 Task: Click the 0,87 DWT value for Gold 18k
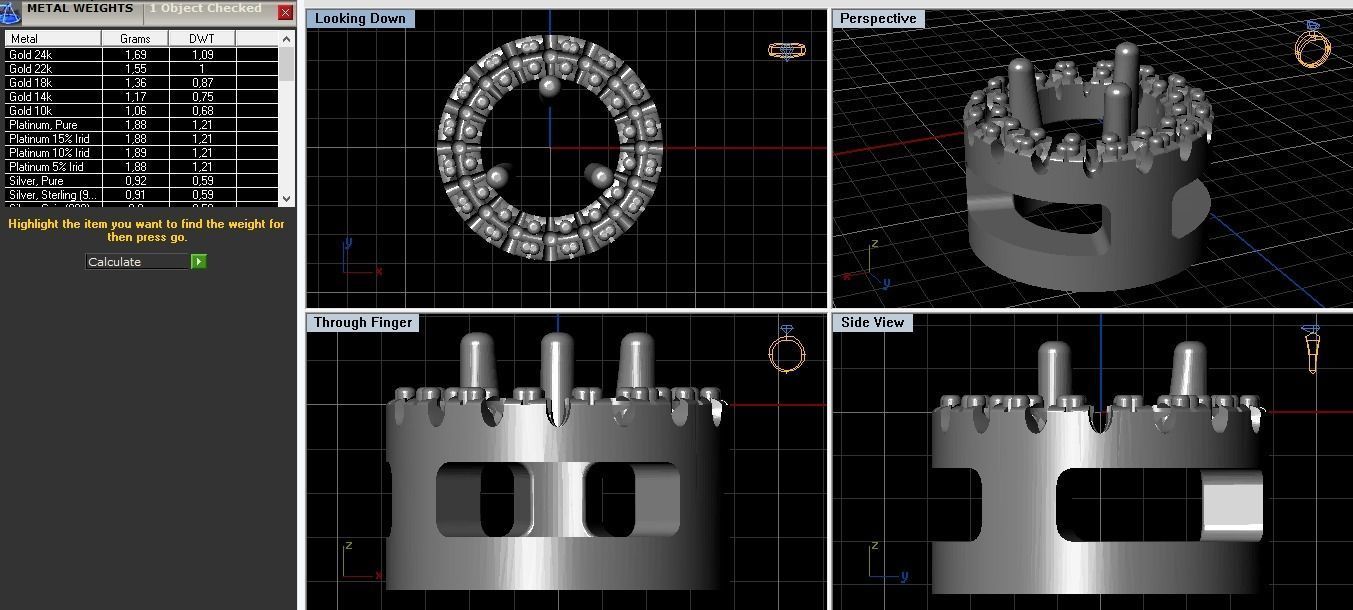coord(202,83)
